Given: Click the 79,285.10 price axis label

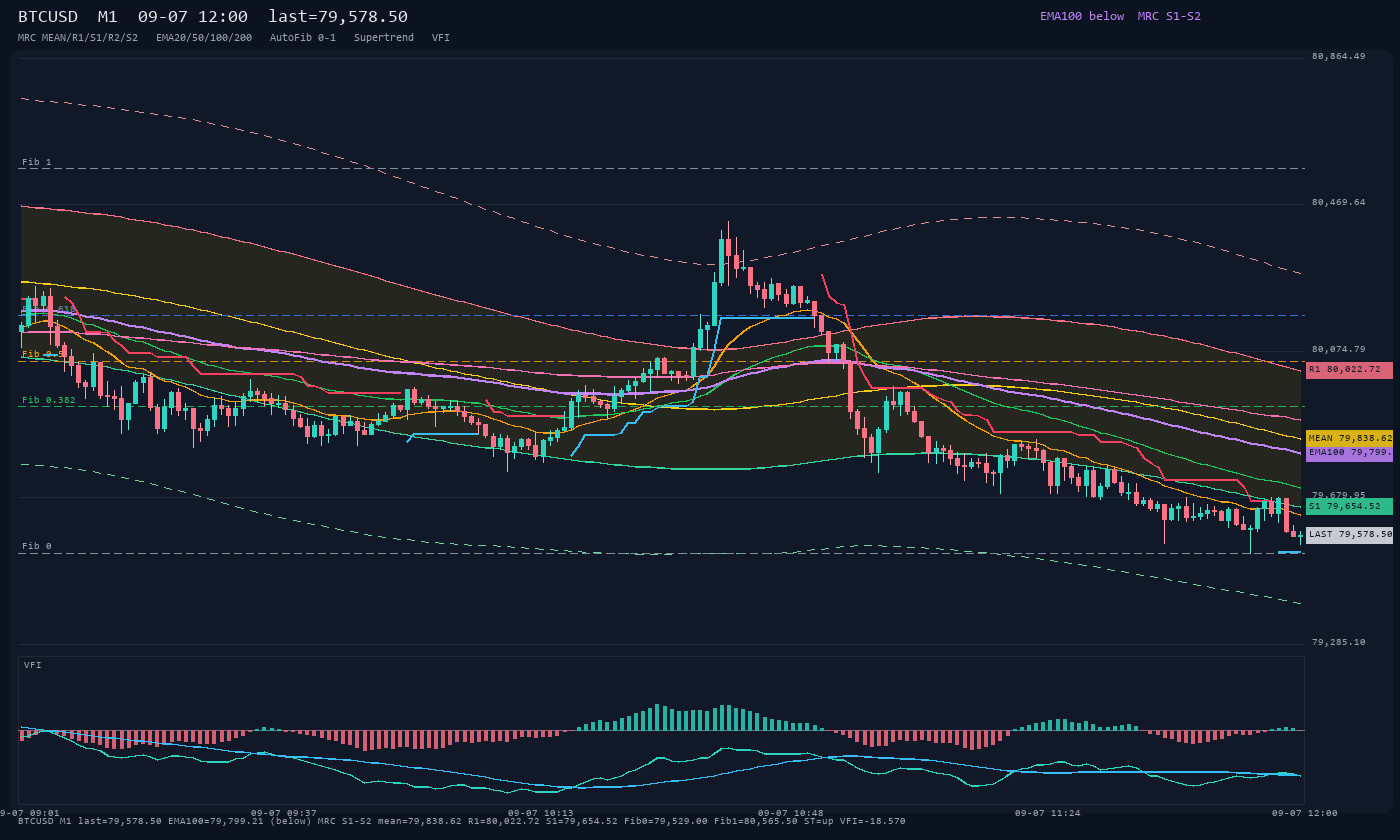Looking at the screenshot, I should tap(1338, 642).
